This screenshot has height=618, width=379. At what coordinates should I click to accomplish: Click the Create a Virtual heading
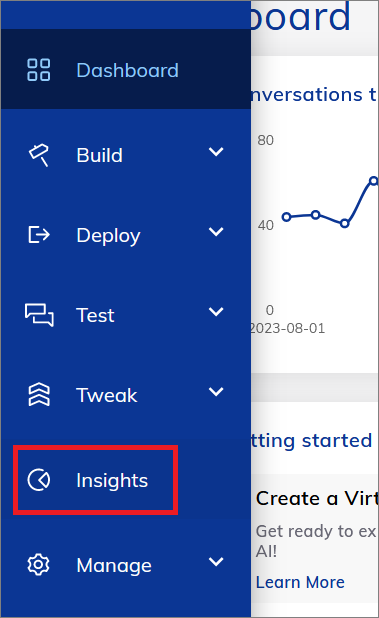tap(317, 499)
